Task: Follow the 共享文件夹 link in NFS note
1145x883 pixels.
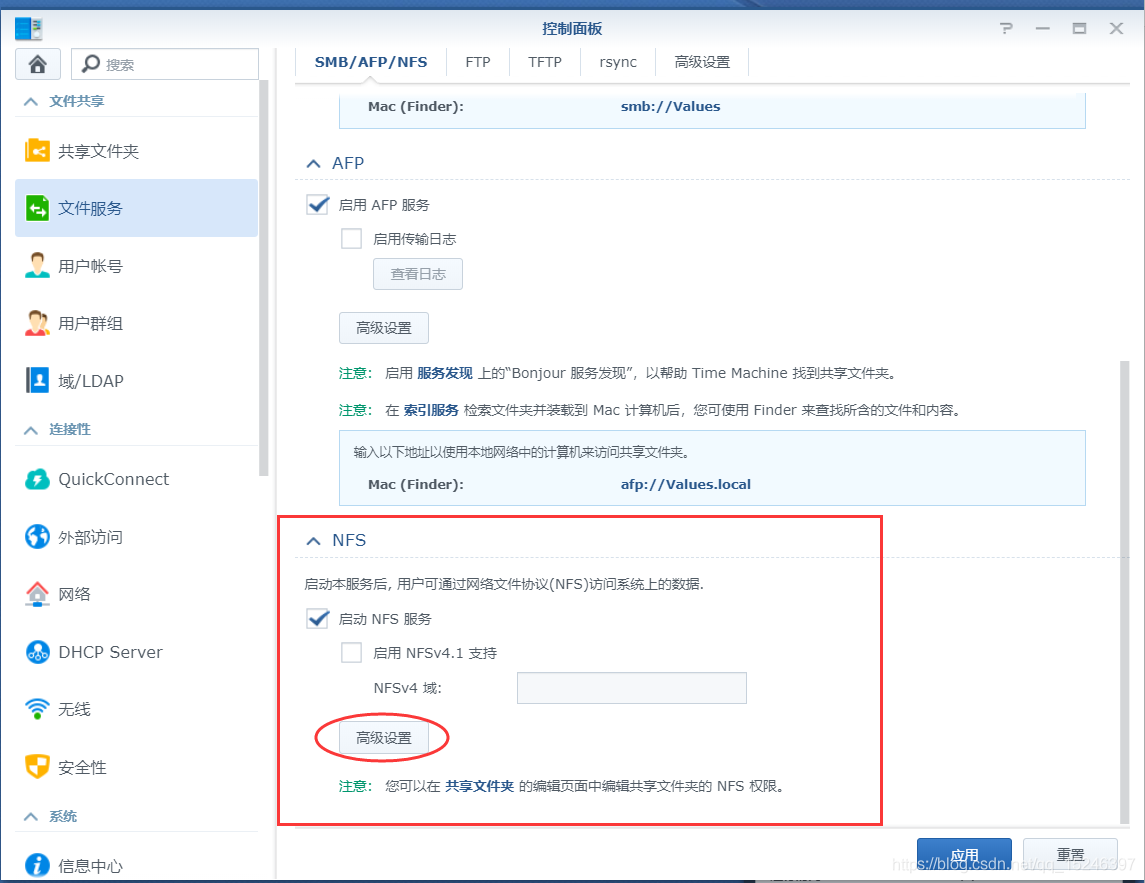Action: click(x=480, y=787)
